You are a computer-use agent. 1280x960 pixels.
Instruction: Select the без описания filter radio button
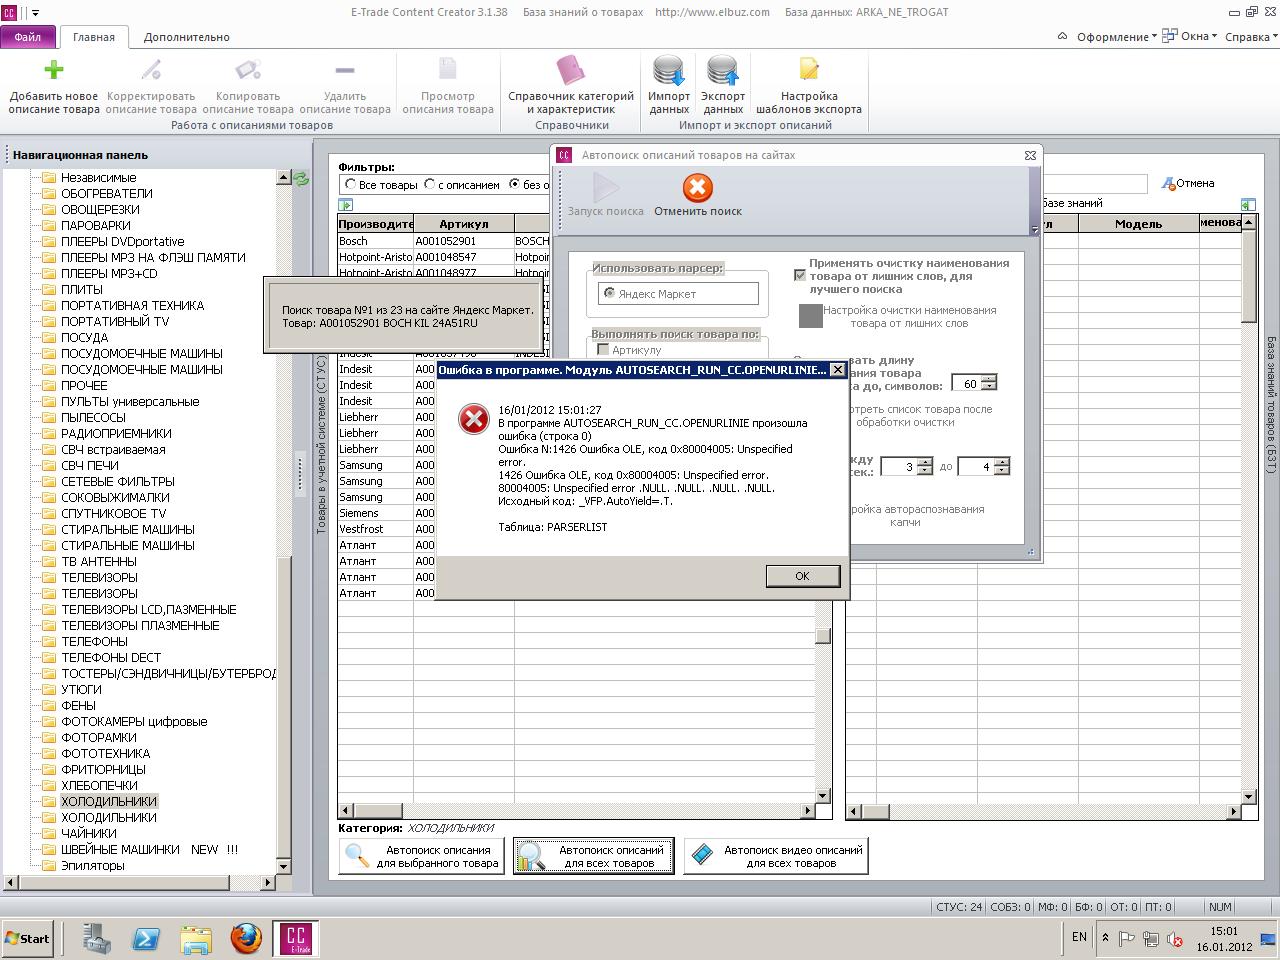click(x=515, y=185)
